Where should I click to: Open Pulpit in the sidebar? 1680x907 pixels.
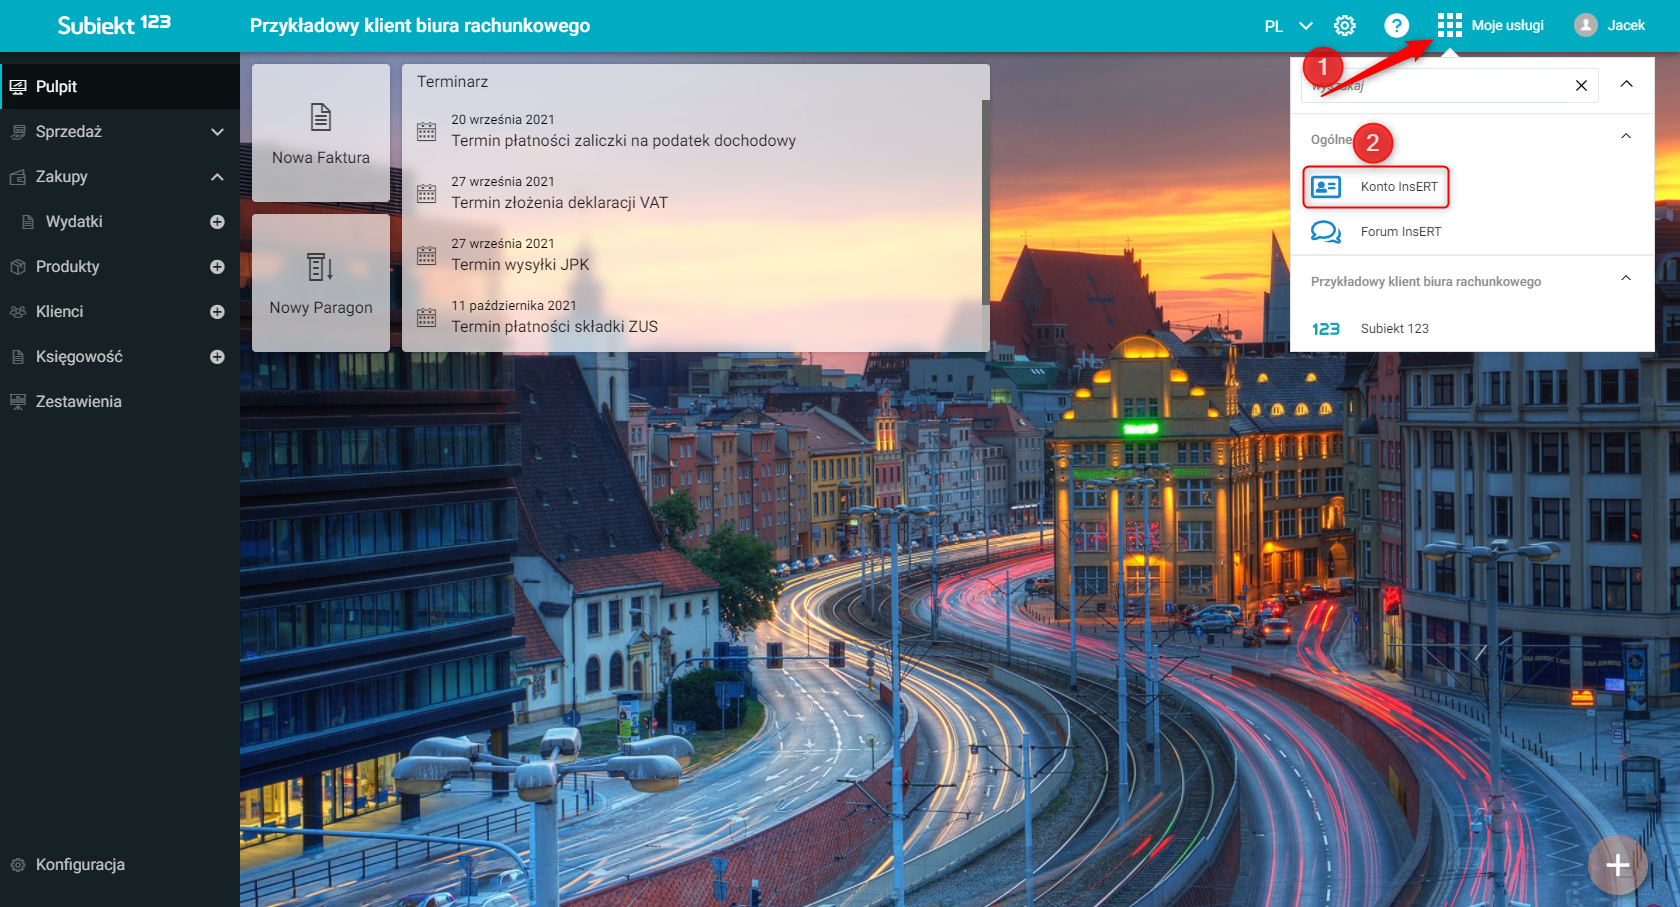point(120,87)
